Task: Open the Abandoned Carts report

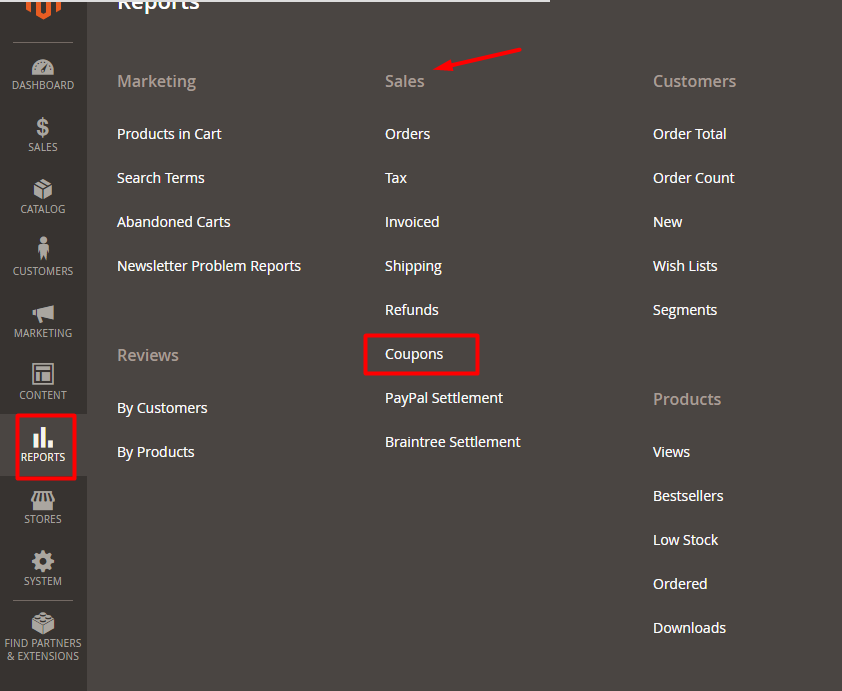Action: click(173, 222)
